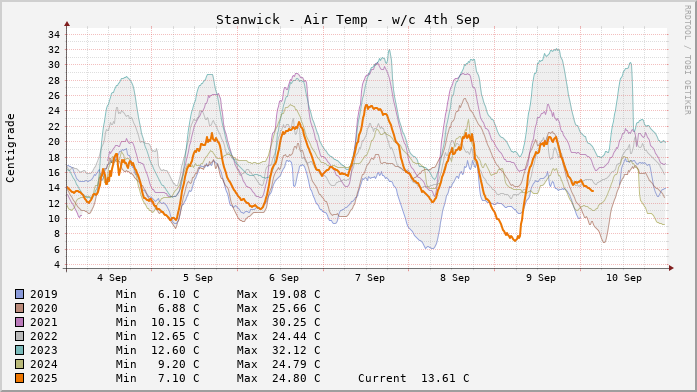Click the end of the orange 2025 line
The image size is (697, 392).
(x=593, y=191)
